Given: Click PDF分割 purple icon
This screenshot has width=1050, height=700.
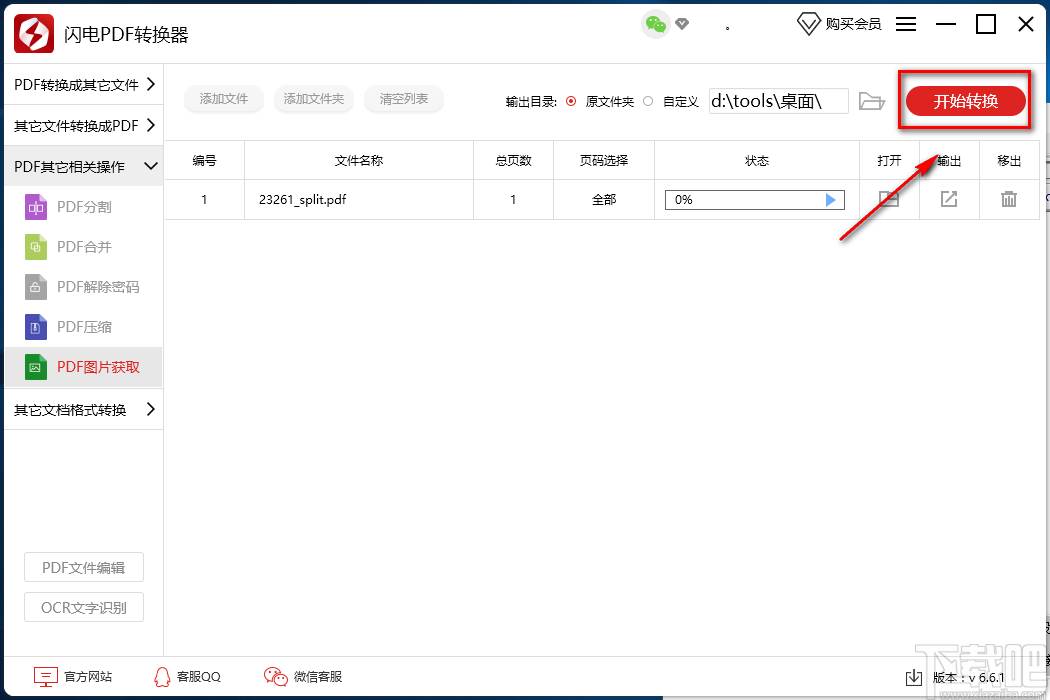Looking at the screenshot, I should click(35, 207).
